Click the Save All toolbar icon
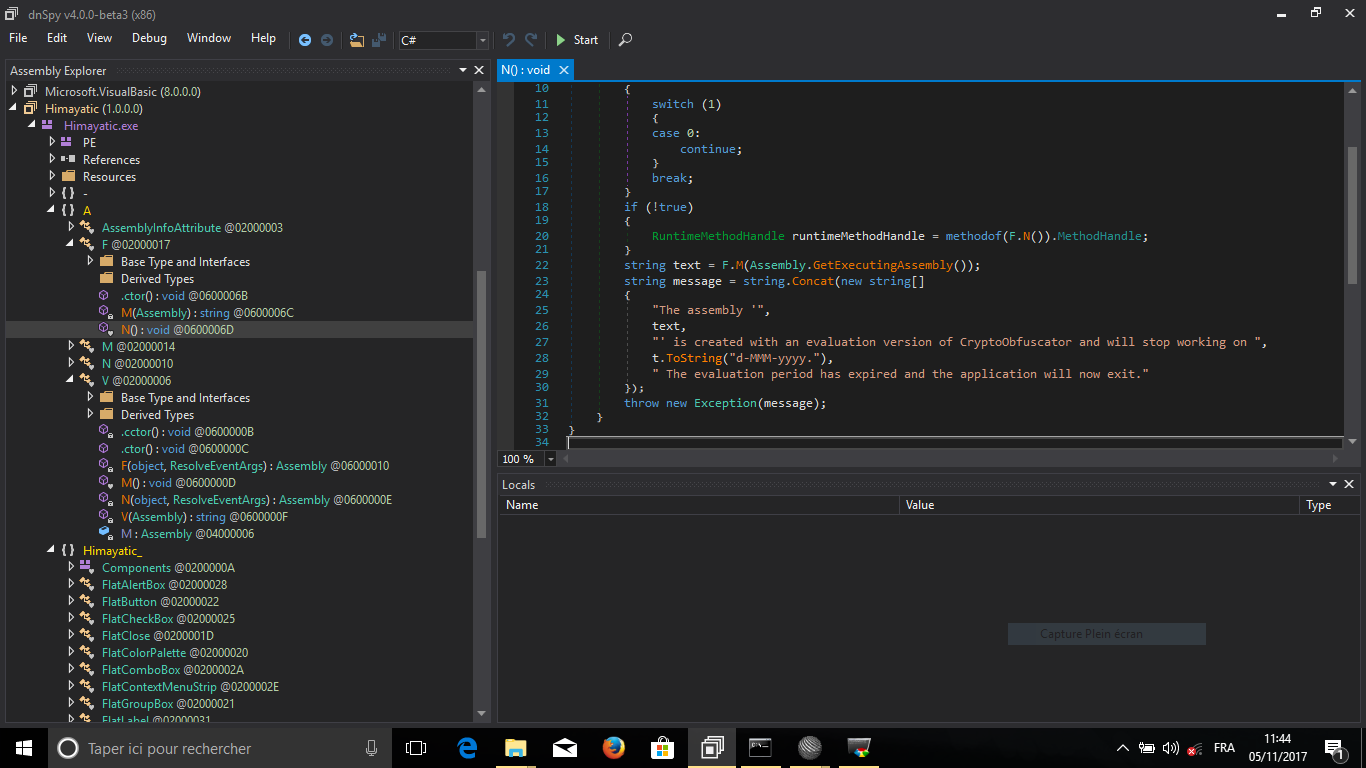The image size is (1366, 768). 379,40
